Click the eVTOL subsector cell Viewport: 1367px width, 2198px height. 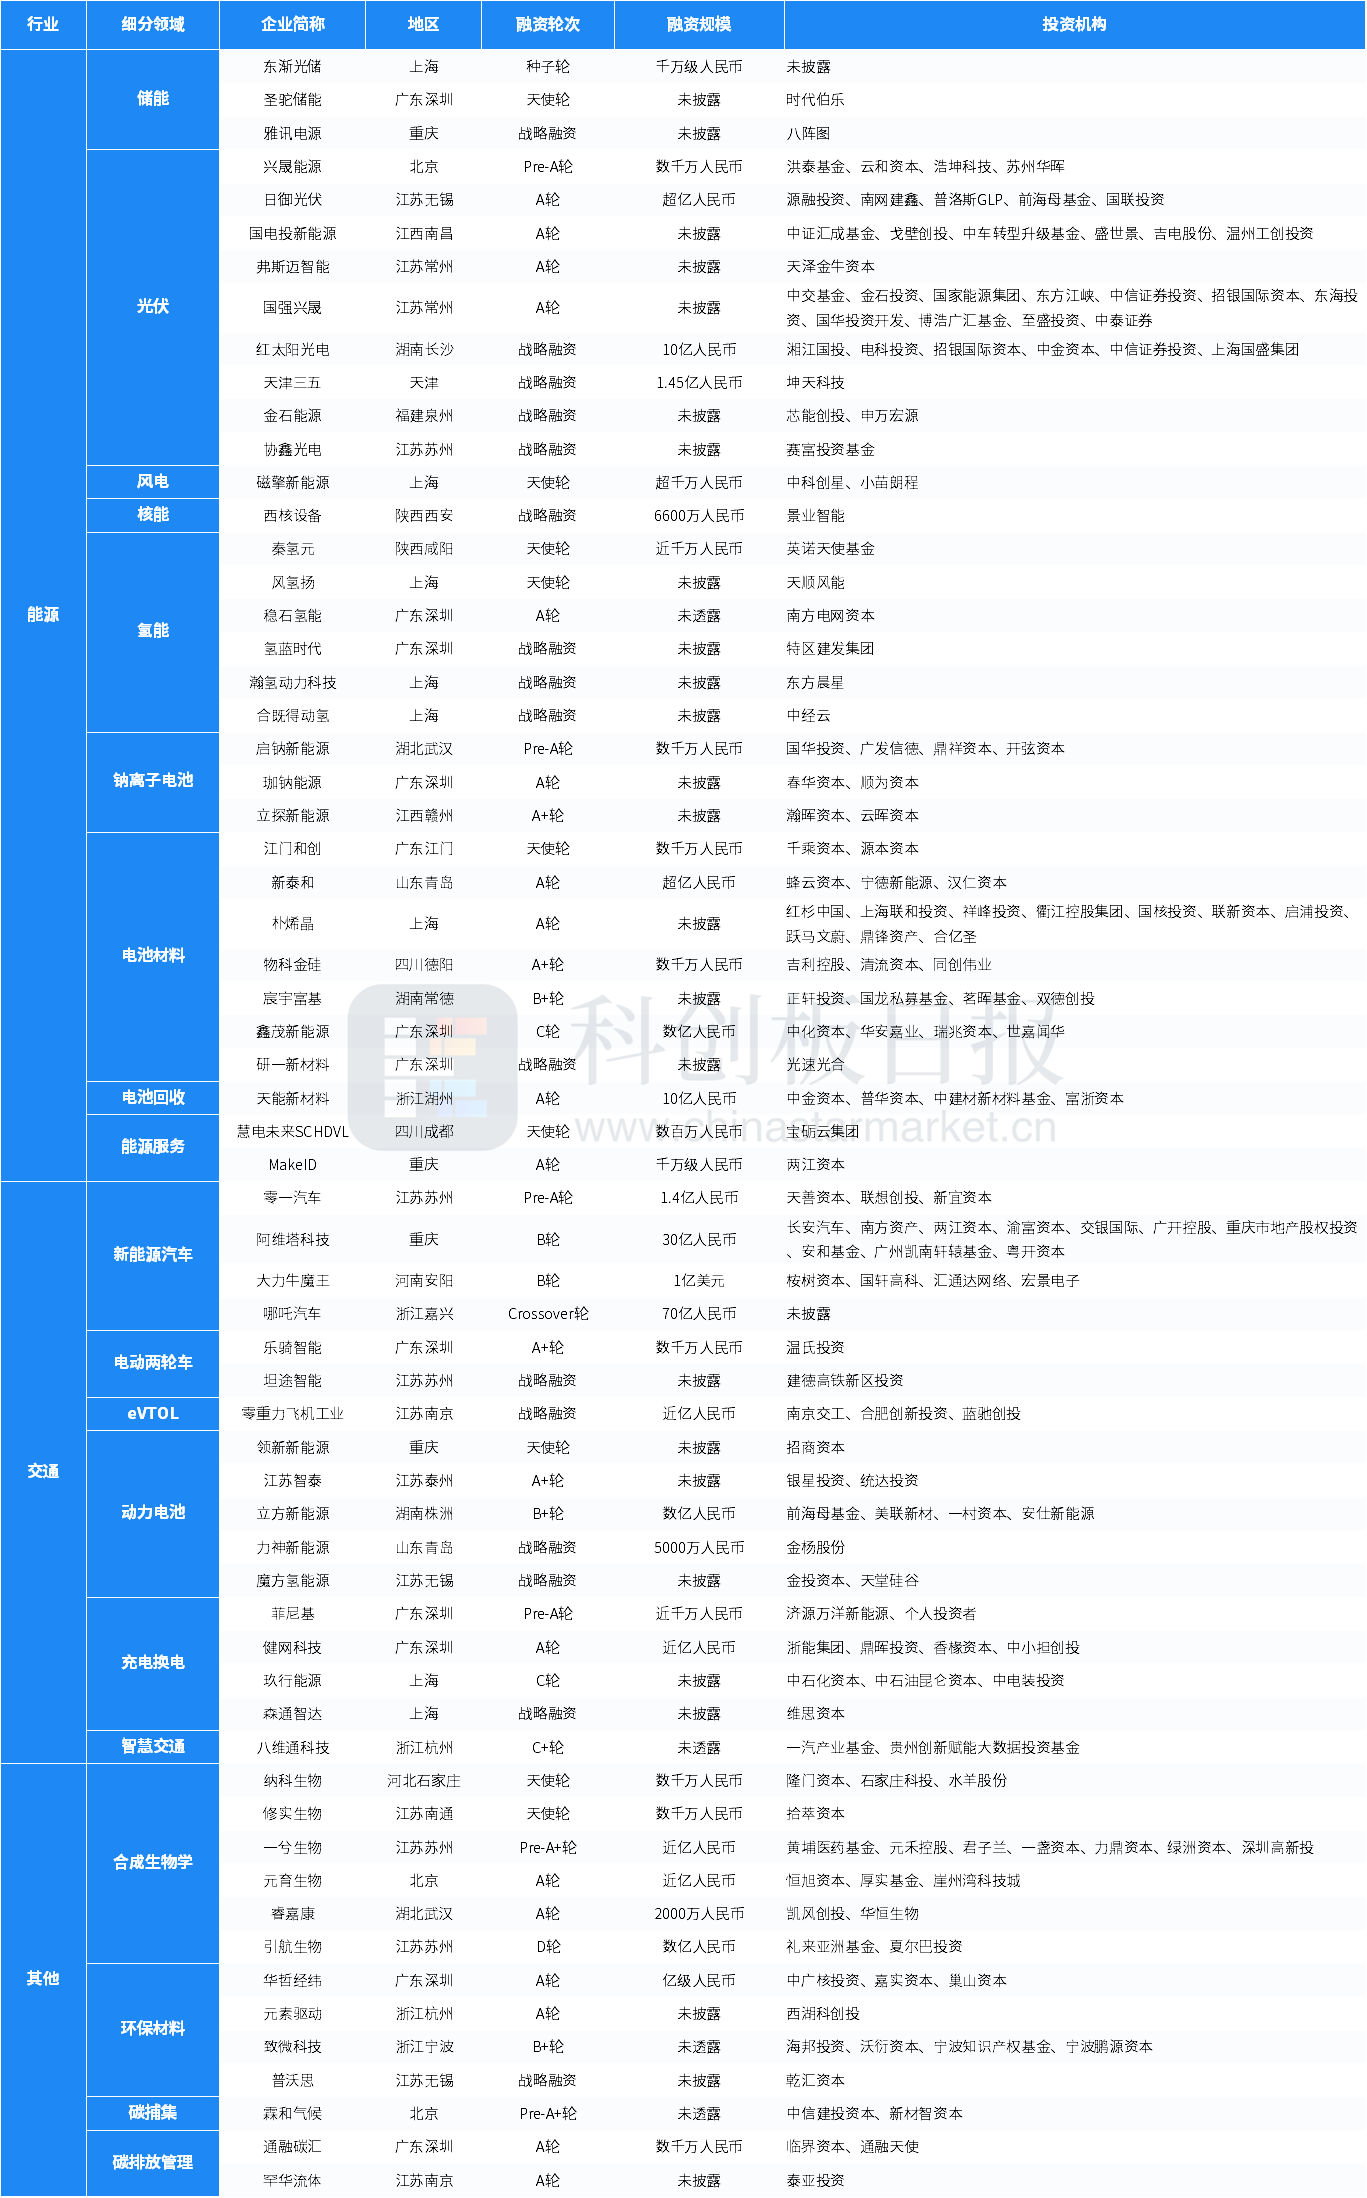click(x=153, y=1413)
